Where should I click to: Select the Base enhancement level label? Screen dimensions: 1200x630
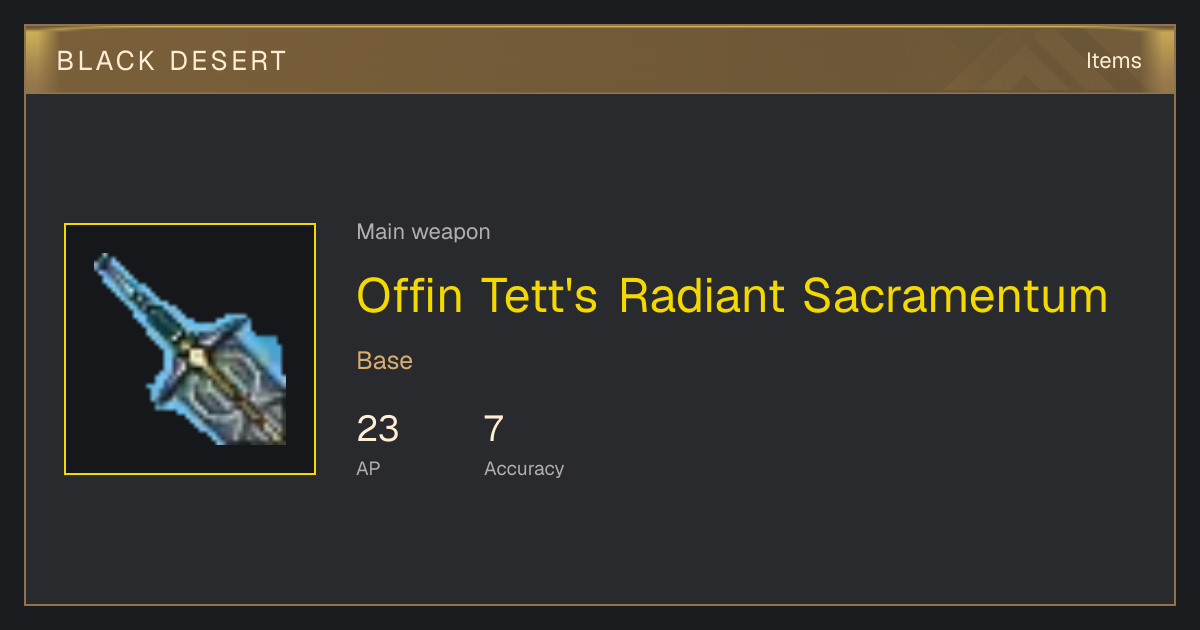[x=385, y=361]
